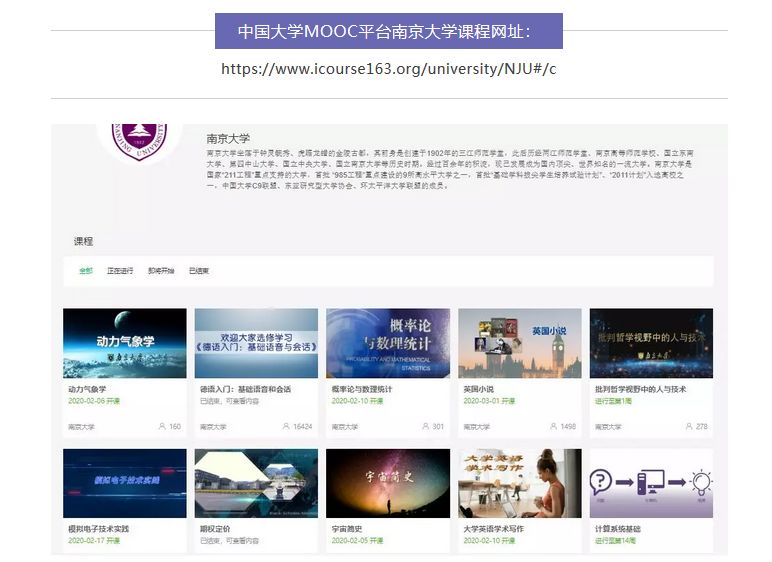The image size is (772, 562).
Task: Click the German intro course thumbnail image
Action: [x=257, y=343]
